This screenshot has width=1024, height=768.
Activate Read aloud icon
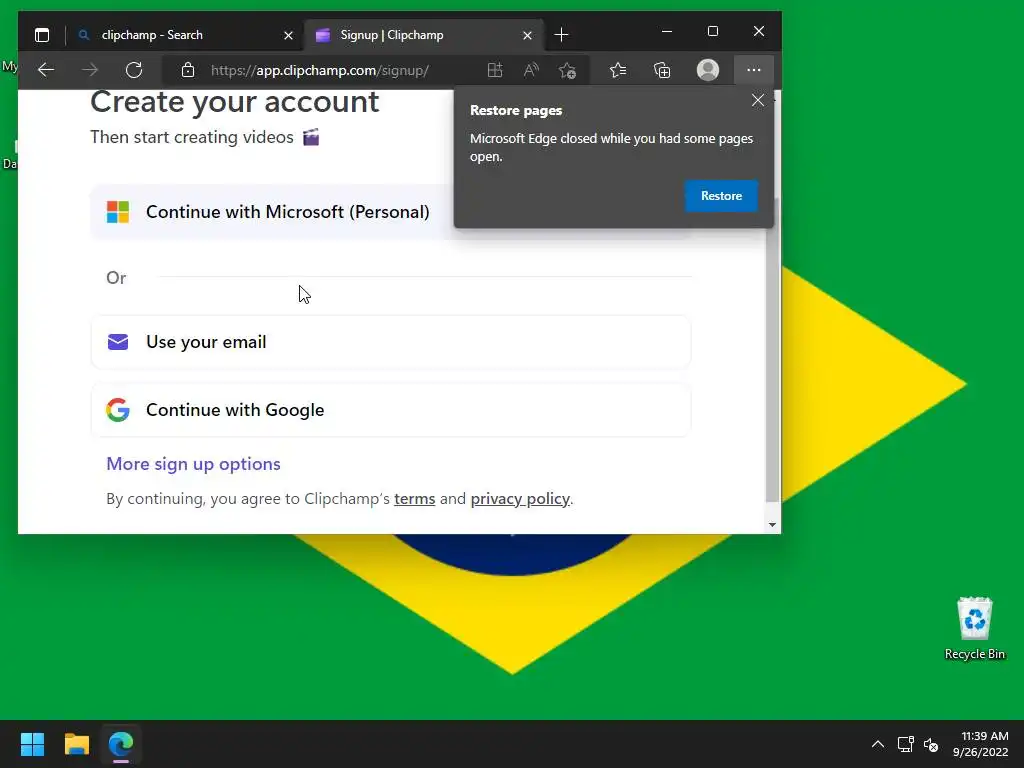coord(531,70)
